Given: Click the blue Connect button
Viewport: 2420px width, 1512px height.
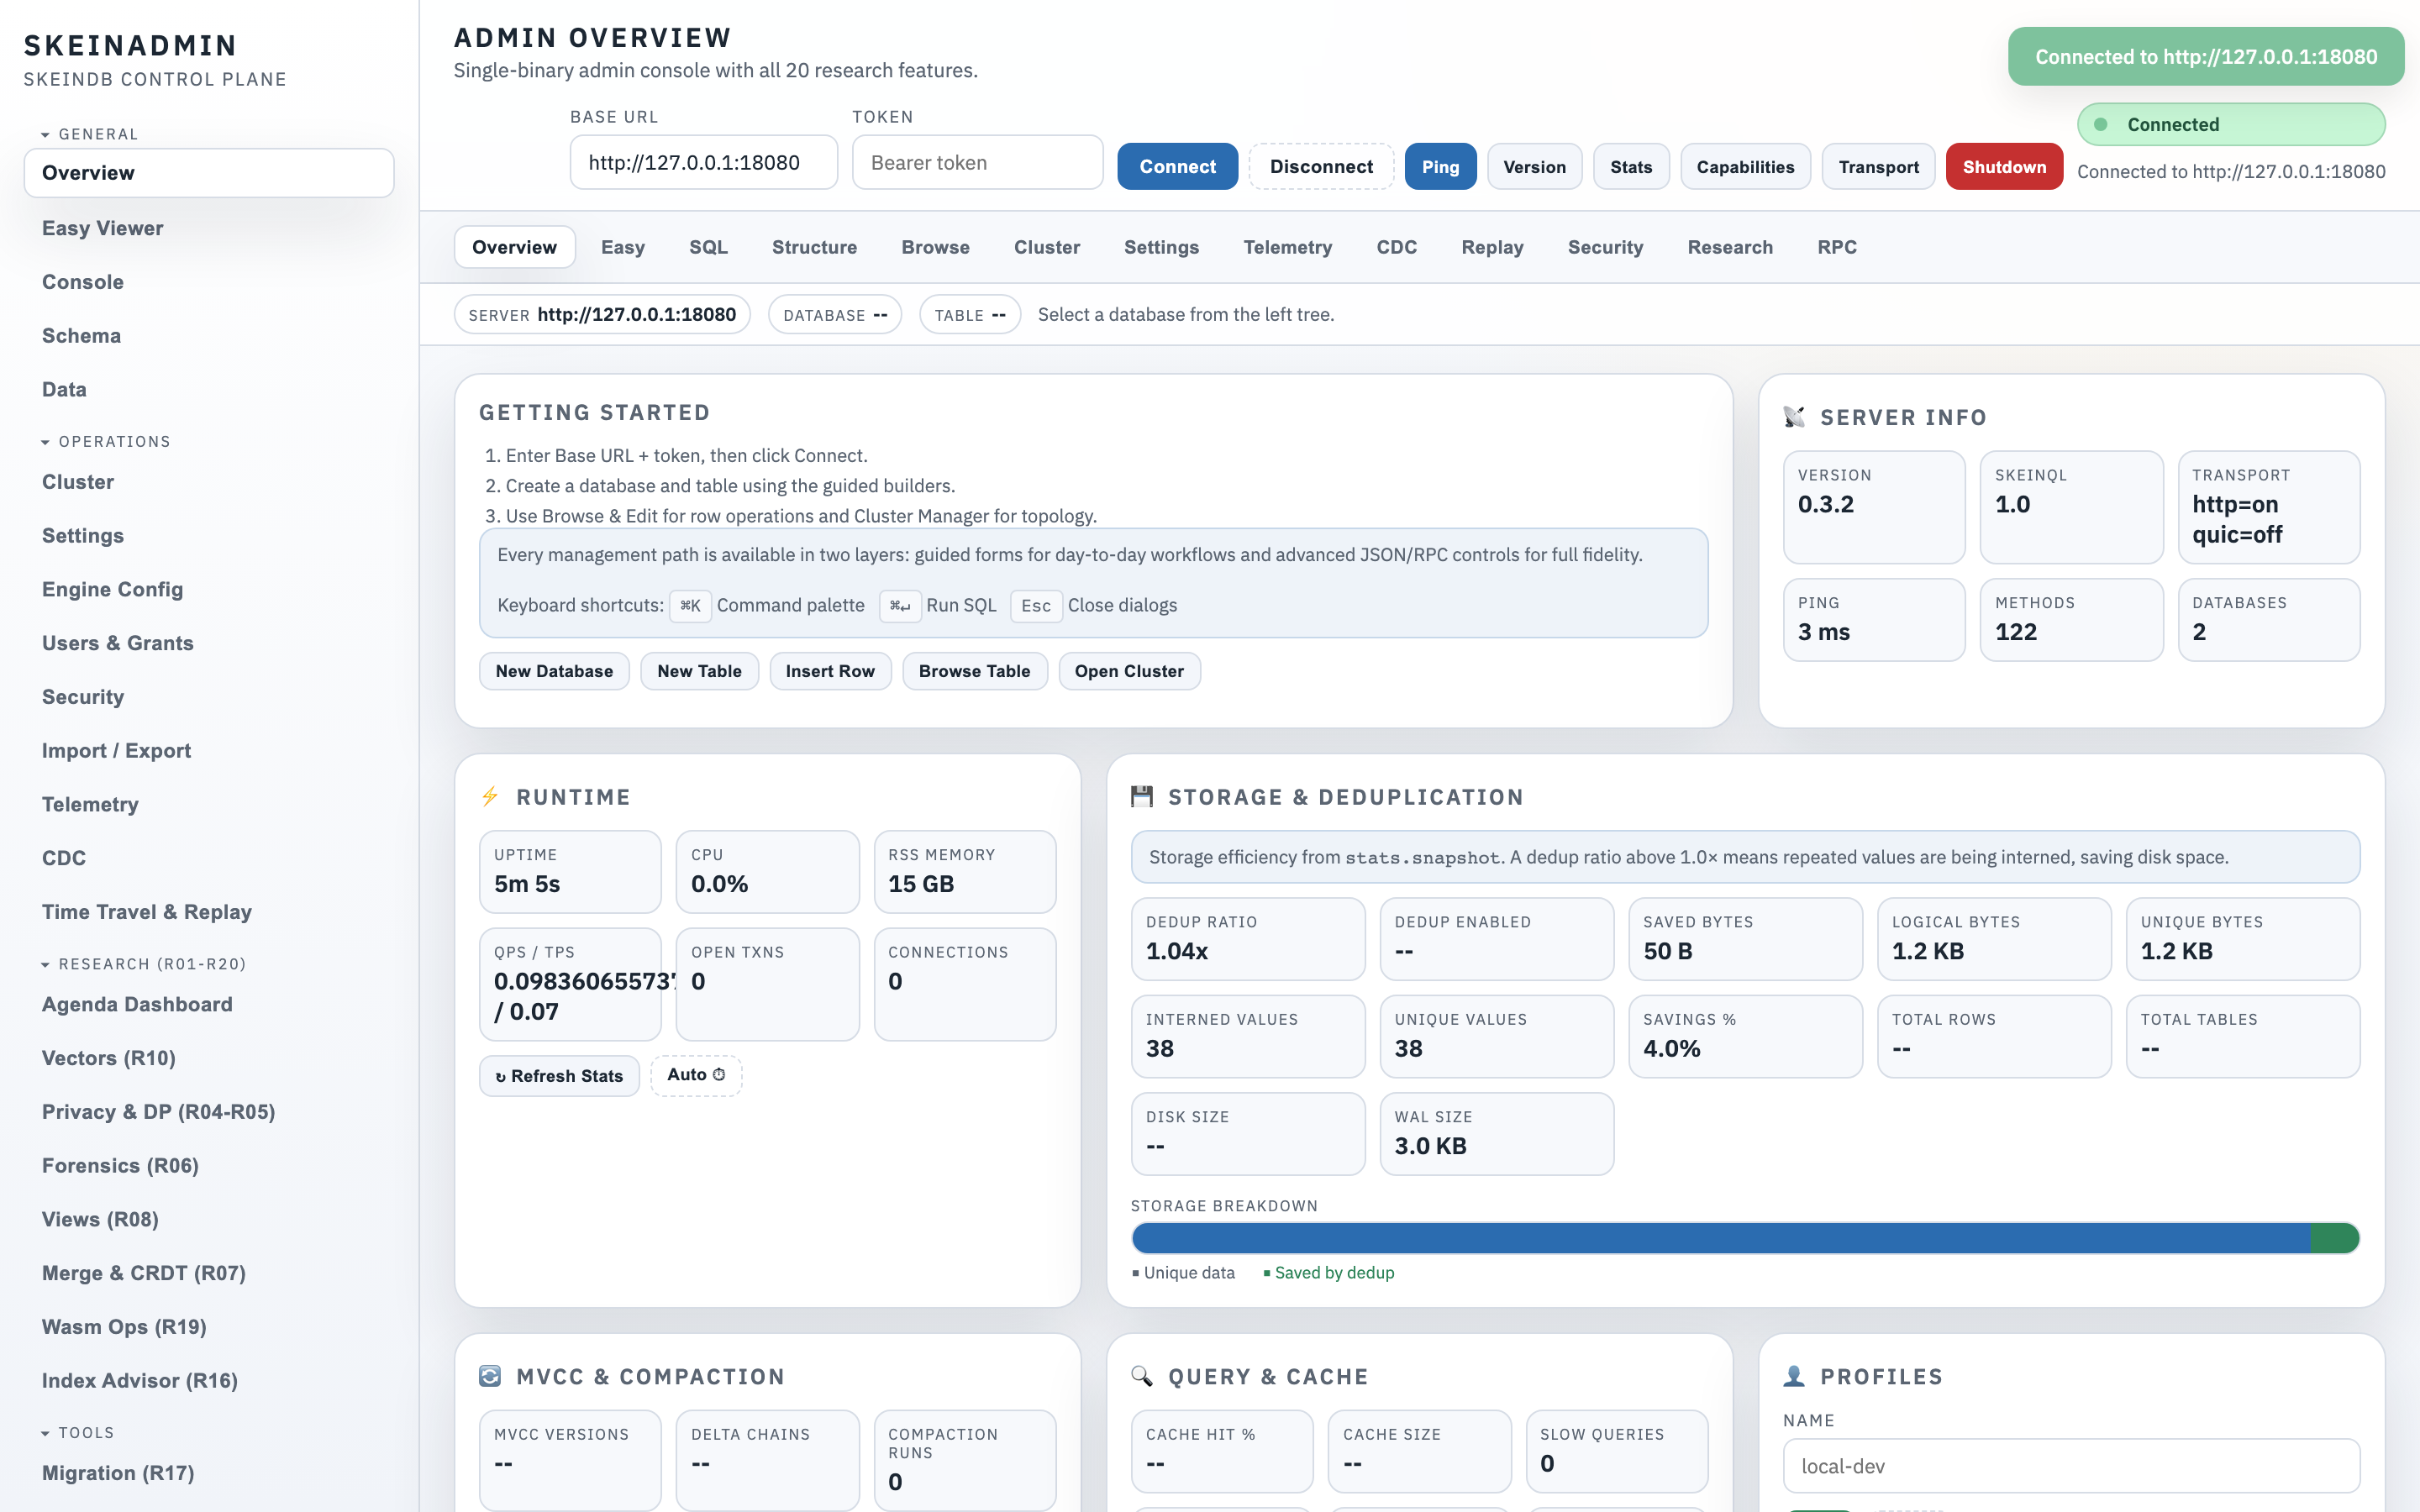Looking at the screenshot, I should point(1177,166).
